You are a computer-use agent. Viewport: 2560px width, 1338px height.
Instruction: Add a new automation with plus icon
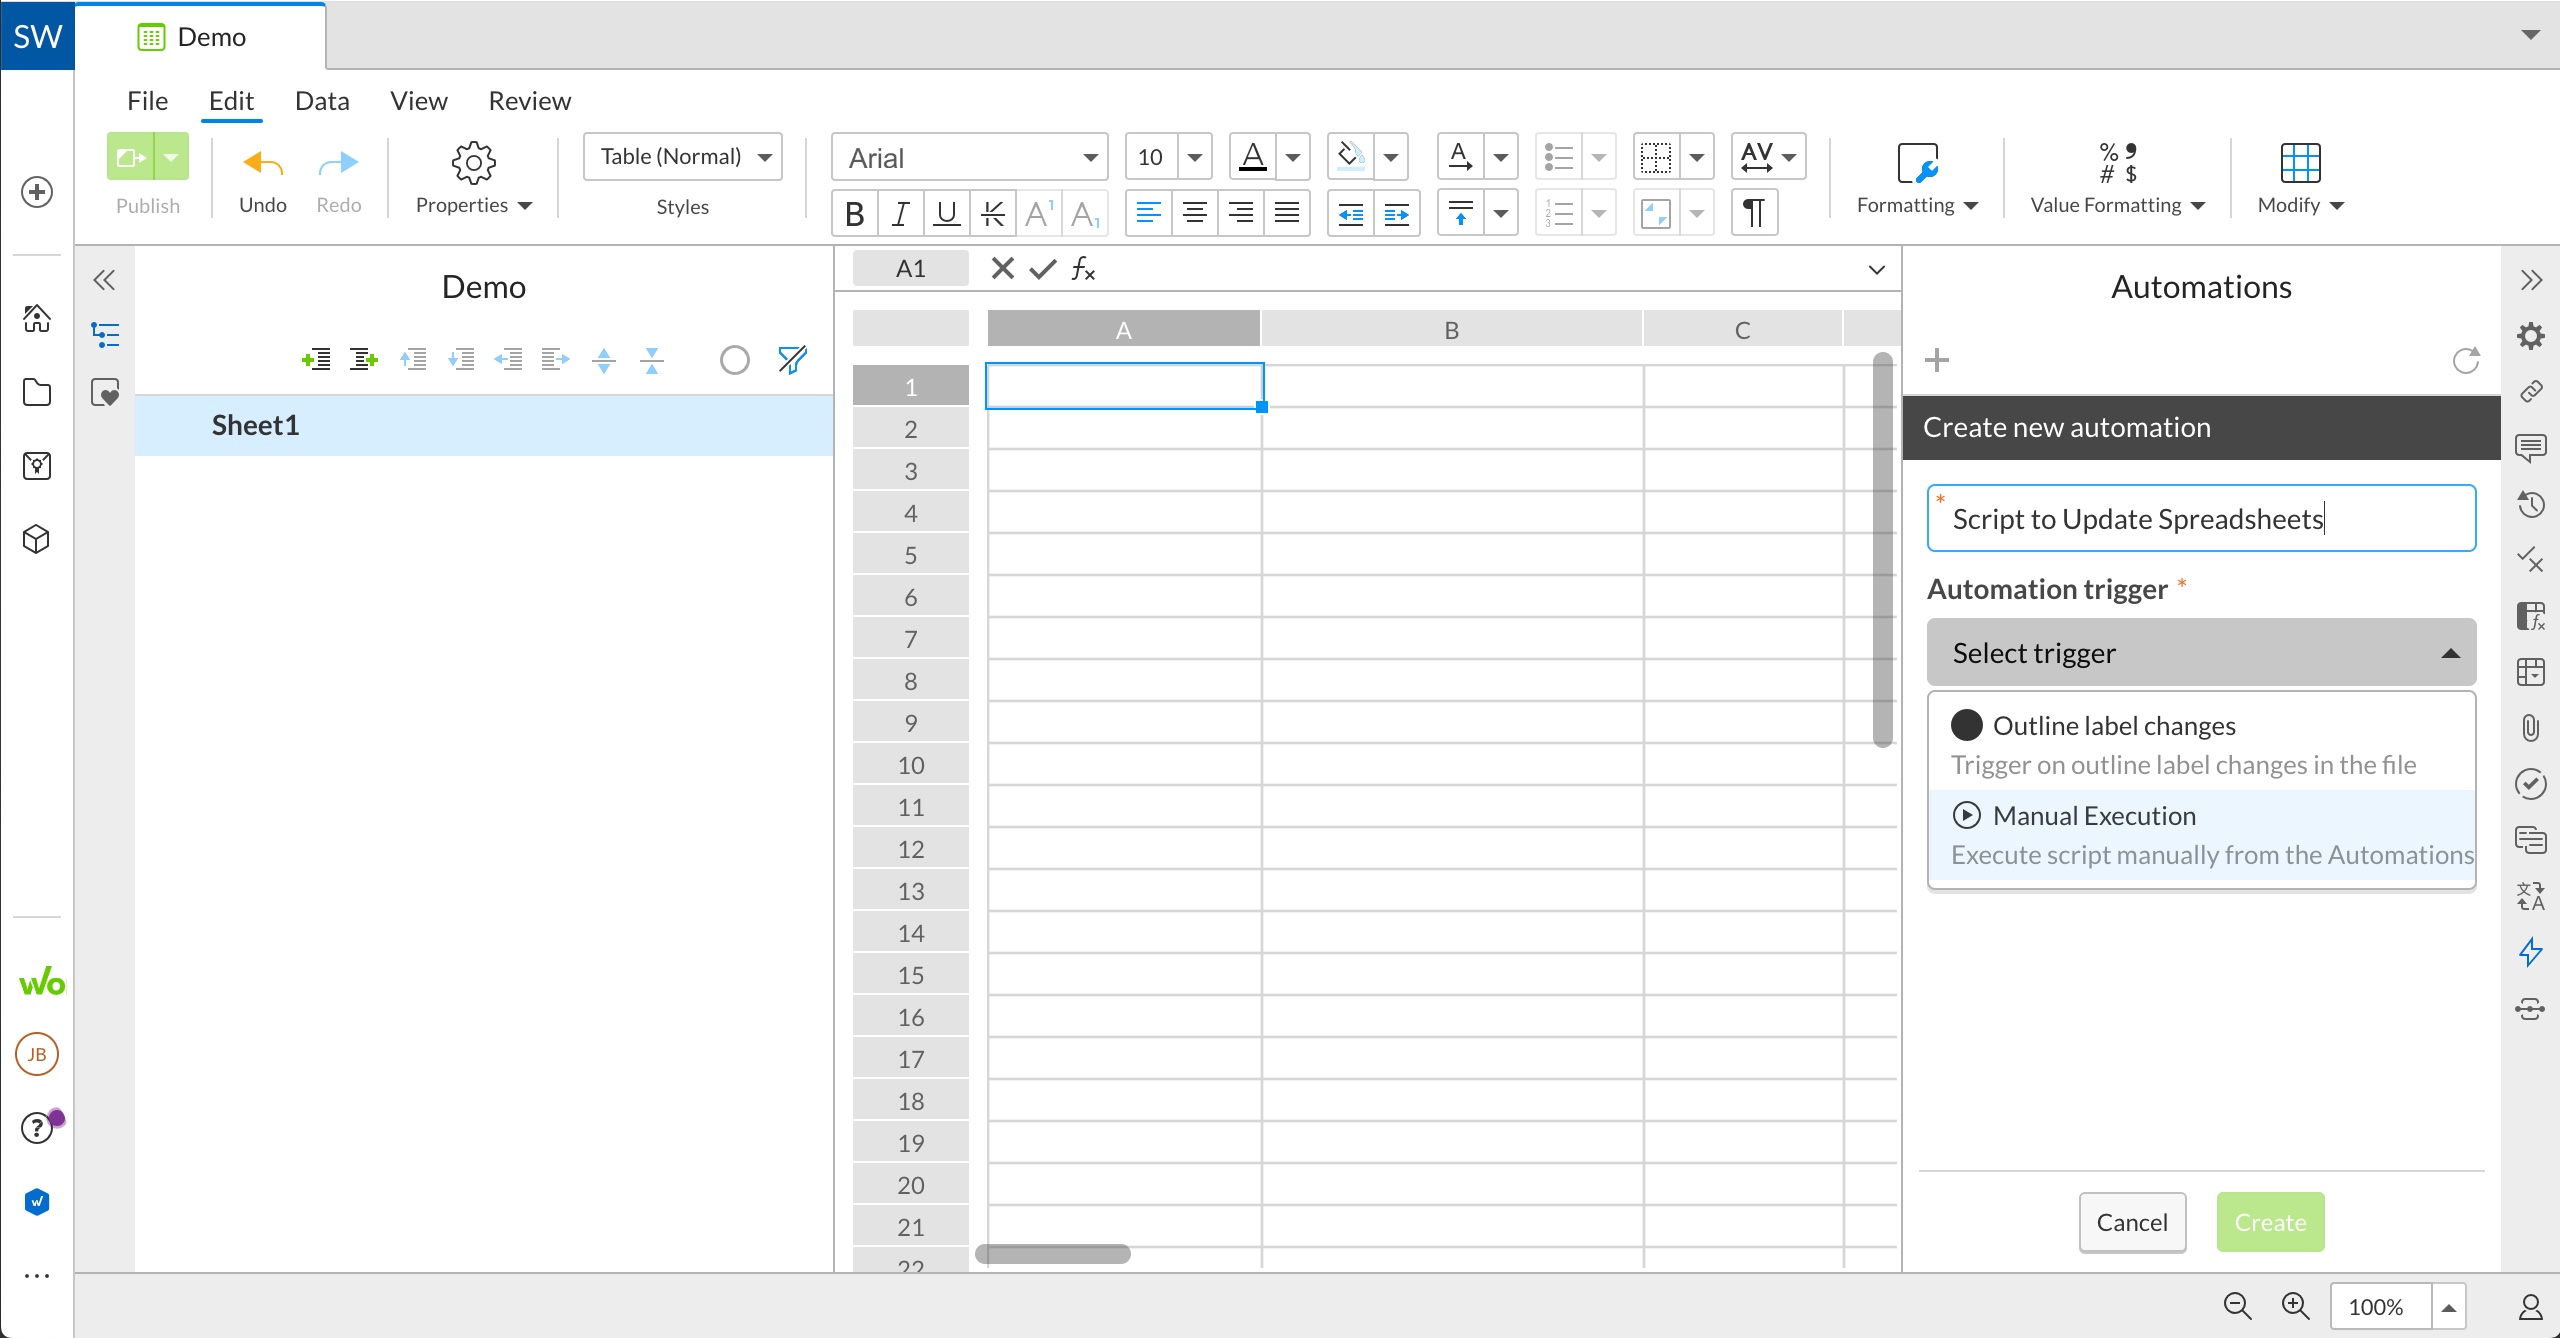[1937, 360]
